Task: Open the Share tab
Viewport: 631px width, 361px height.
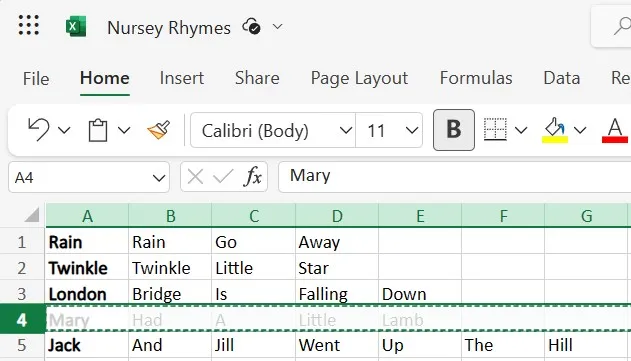Action: point(257,78)
